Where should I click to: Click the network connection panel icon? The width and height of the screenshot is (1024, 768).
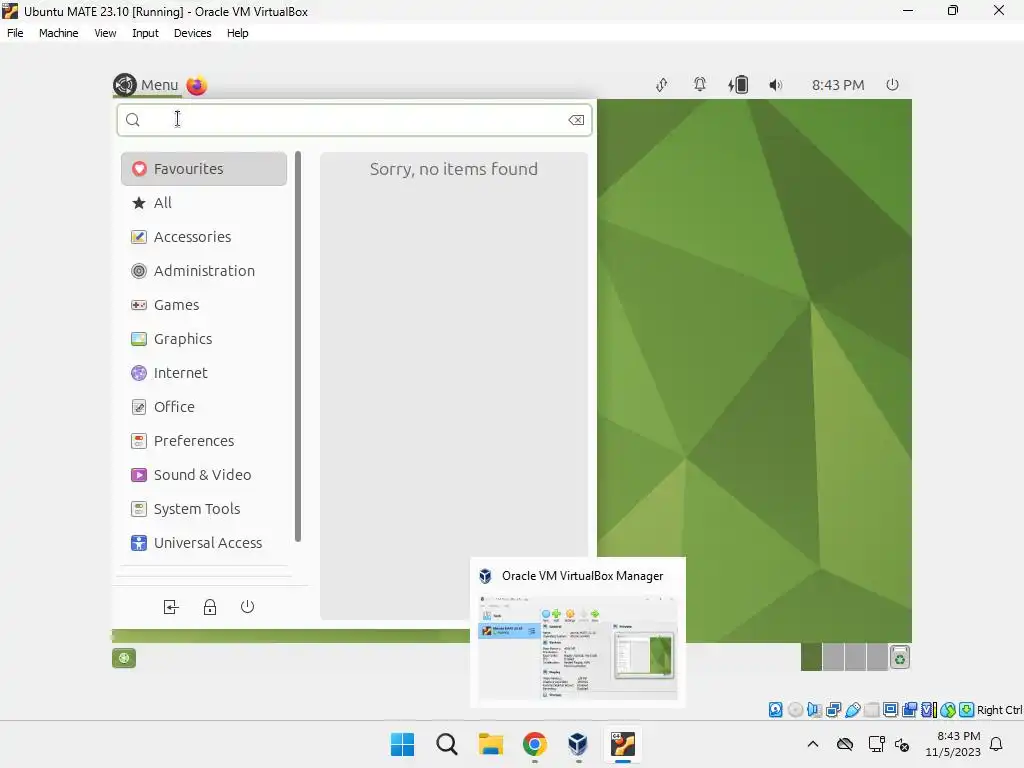tap(662, 85)
